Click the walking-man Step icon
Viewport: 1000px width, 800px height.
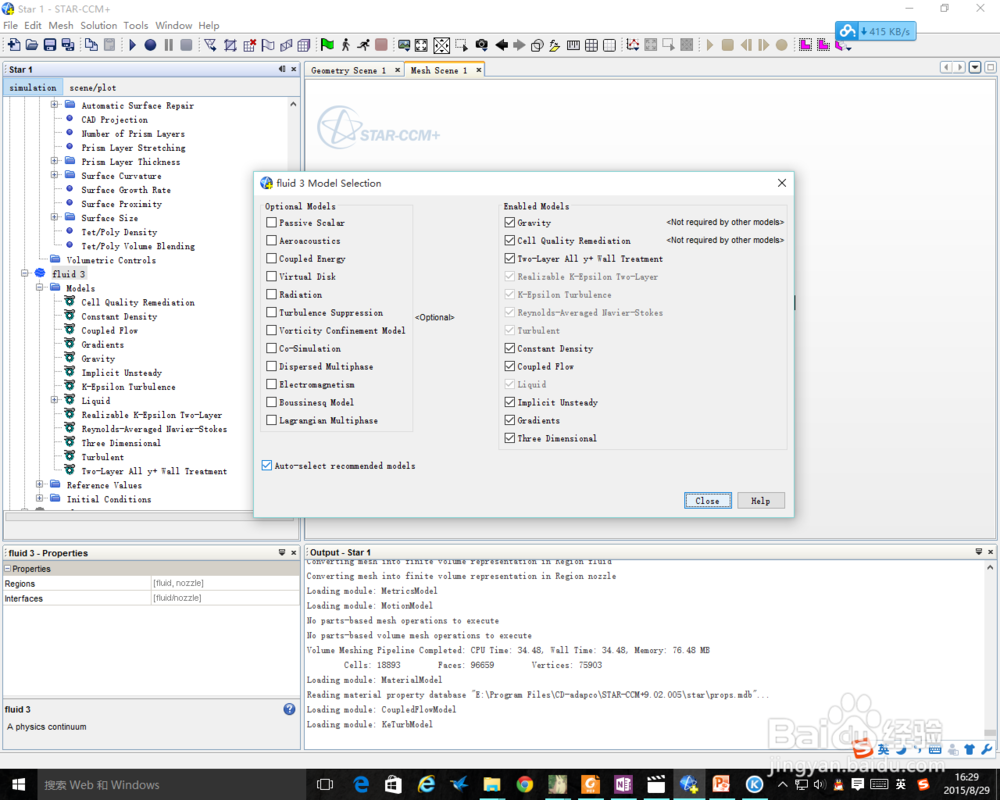[x=346, y=45]
